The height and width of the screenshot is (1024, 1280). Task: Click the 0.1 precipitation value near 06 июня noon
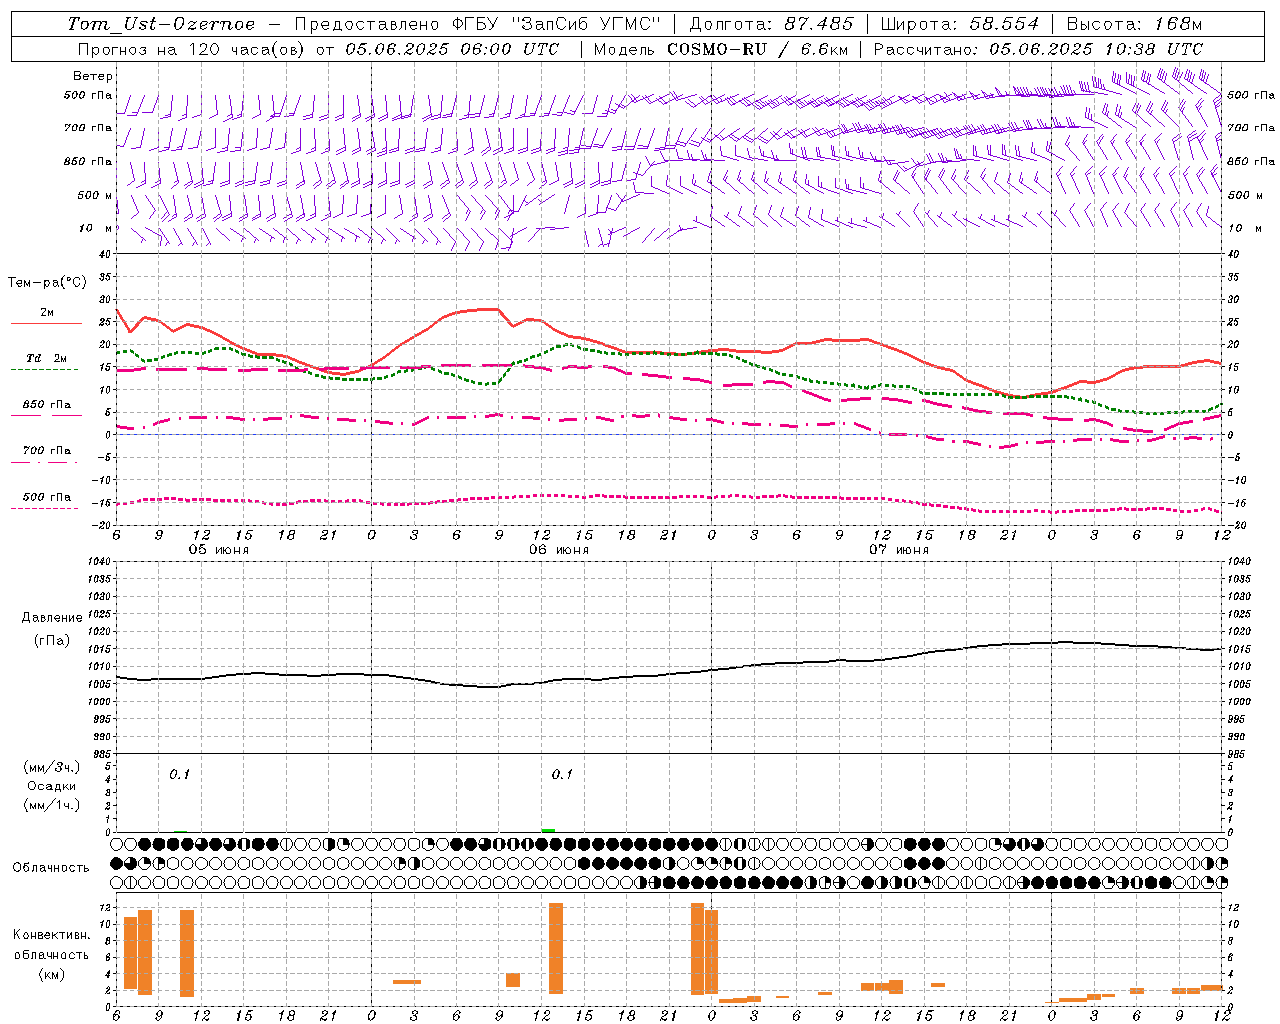[x=562, y=774]
